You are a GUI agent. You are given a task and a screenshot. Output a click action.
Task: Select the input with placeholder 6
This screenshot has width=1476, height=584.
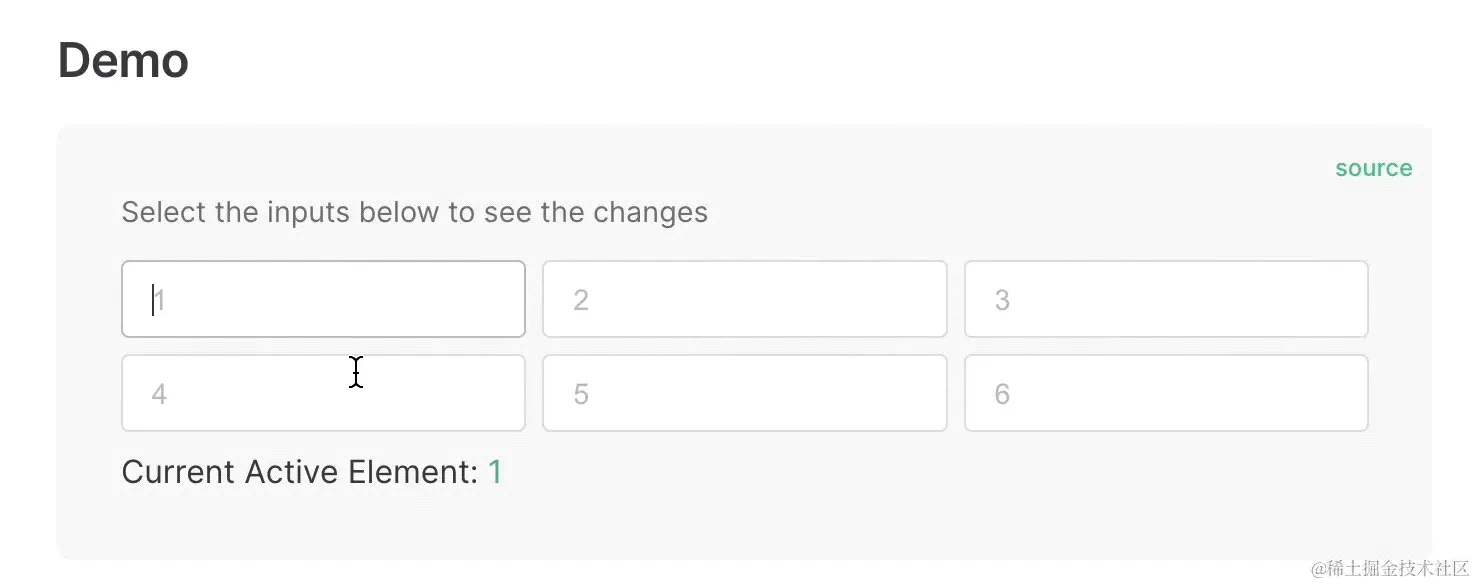pyautogui.click(x=1166, y=393)
